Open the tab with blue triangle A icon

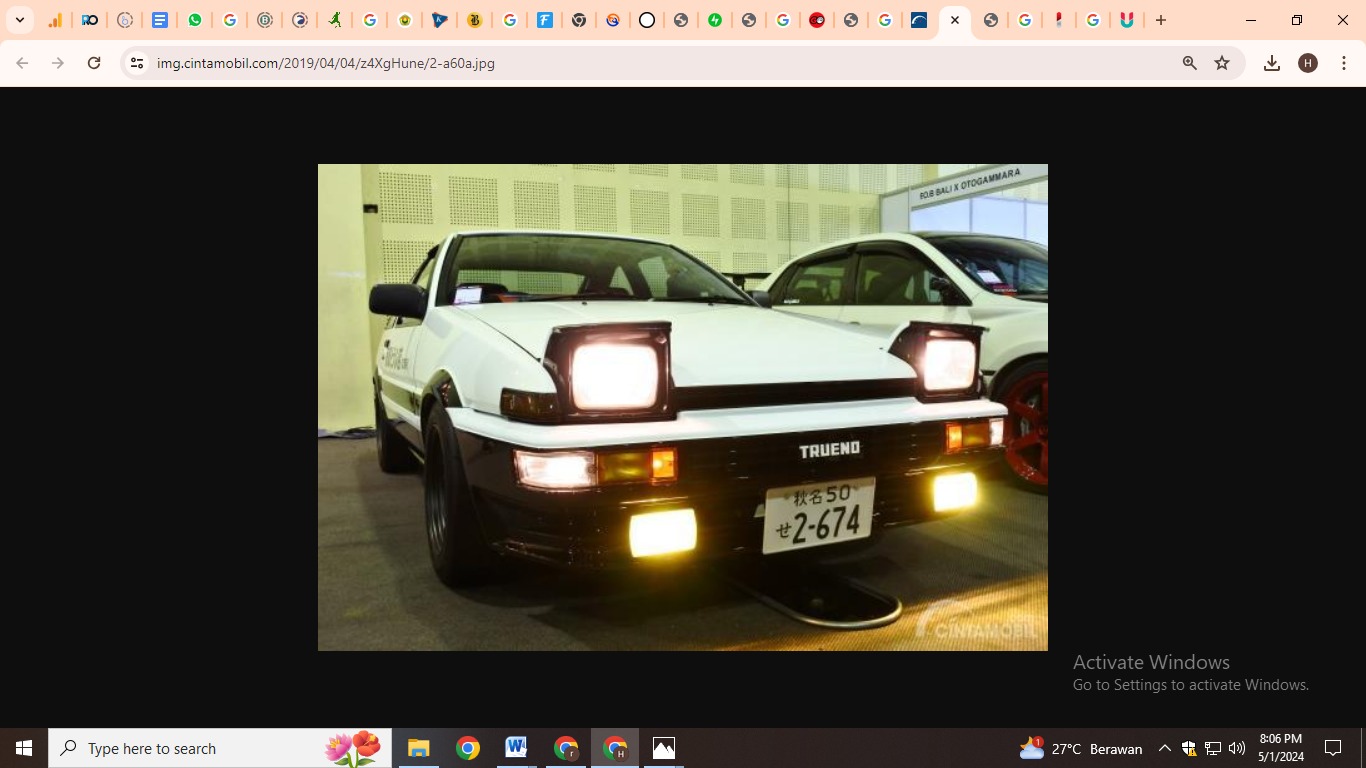point(440,20)
